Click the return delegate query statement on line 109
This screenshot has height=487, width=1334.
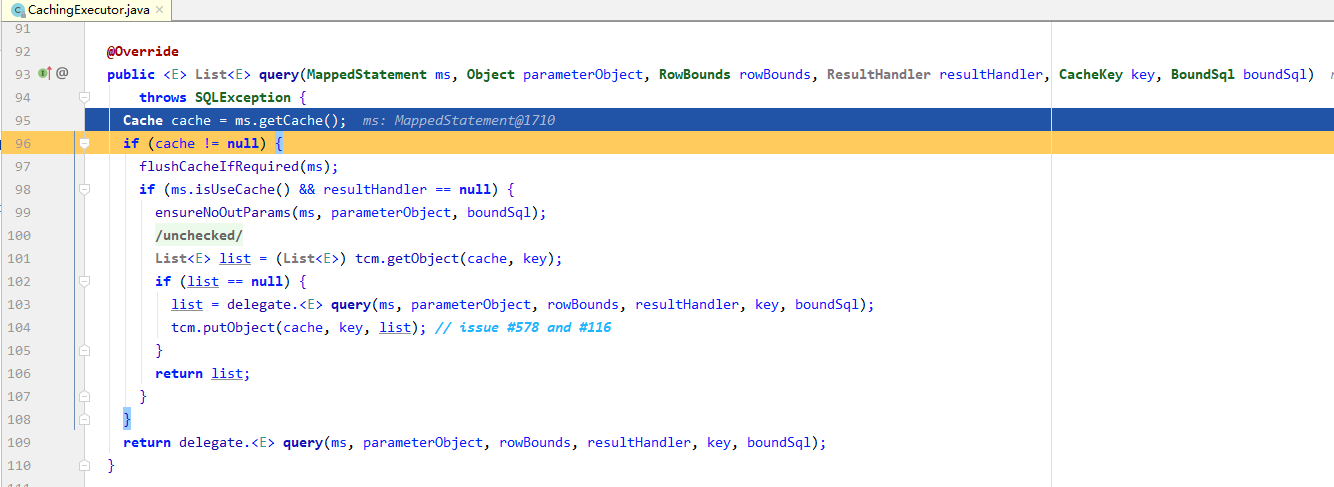pyautogui.click(x=475, y=442)
